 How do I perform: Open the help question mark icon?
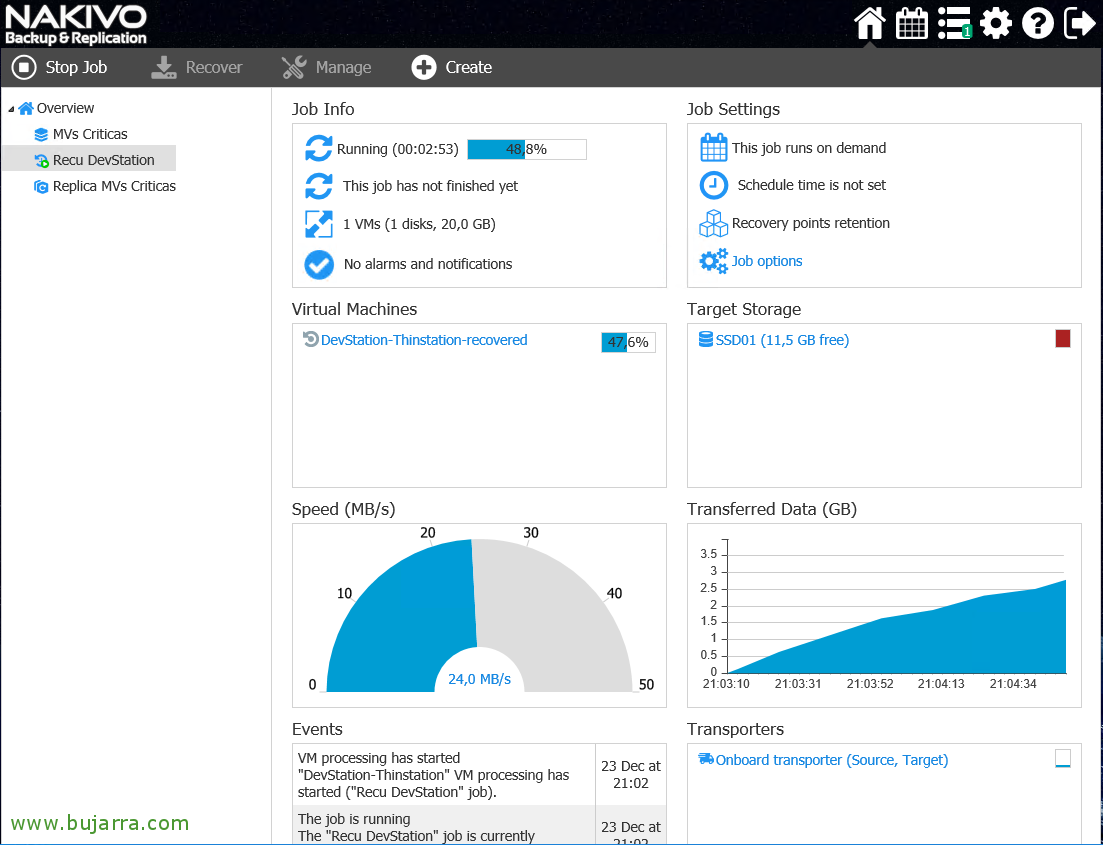(x=1038, y=24)
